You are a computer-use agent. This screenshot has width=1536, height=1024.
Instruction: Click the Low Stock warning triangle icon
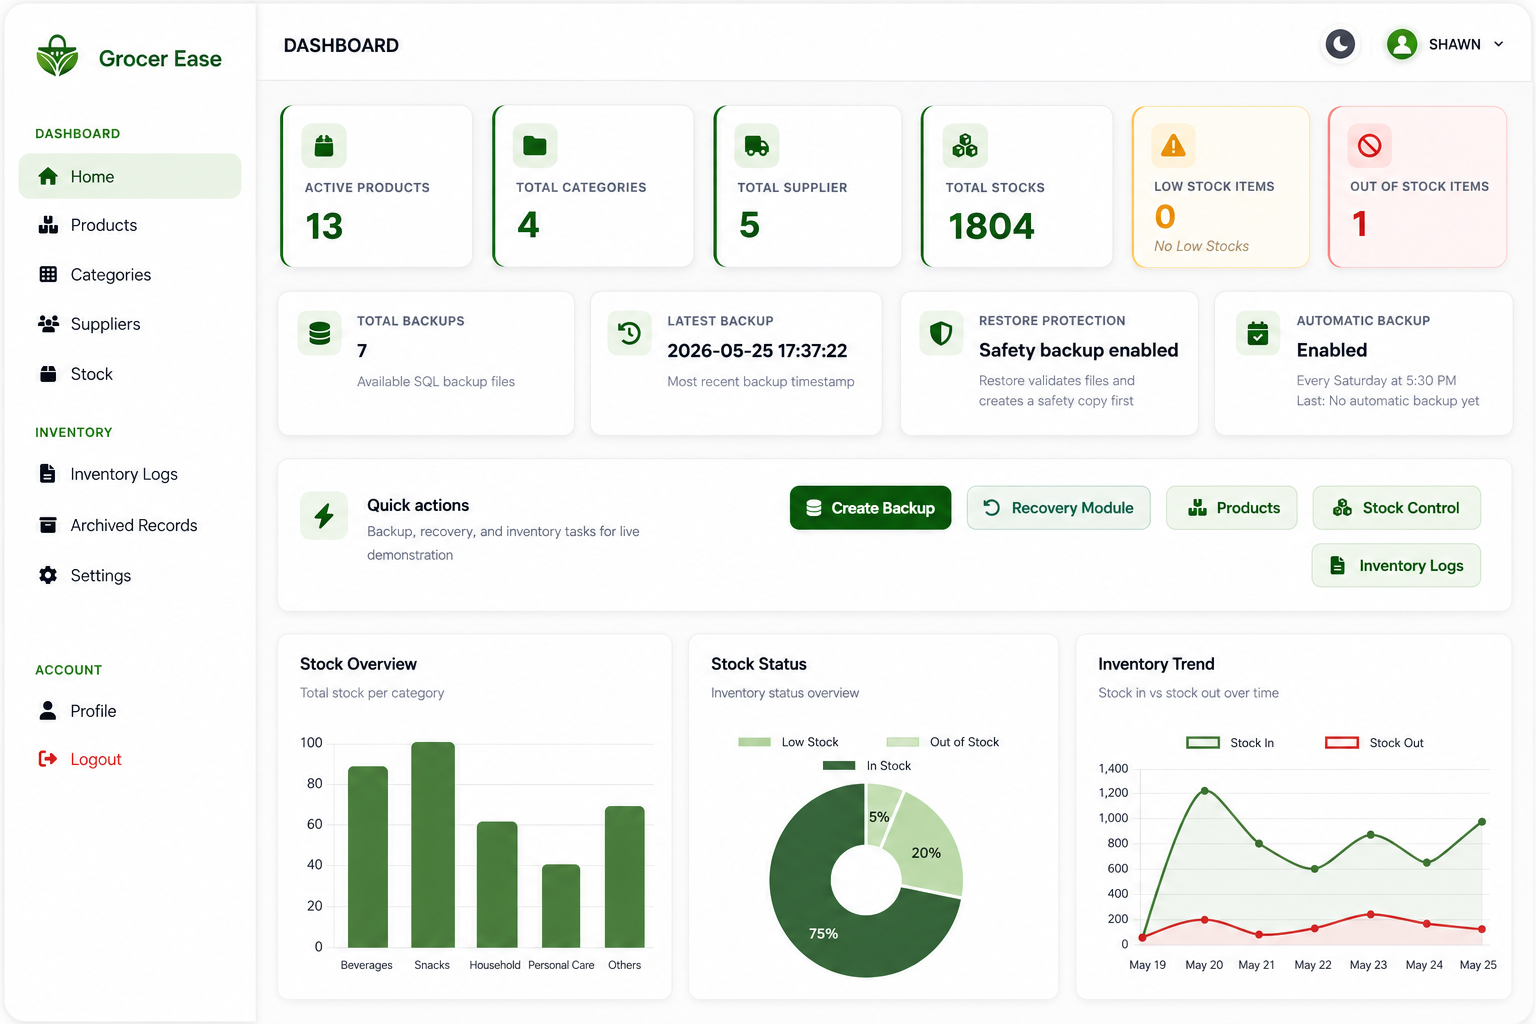[1173, 145]
